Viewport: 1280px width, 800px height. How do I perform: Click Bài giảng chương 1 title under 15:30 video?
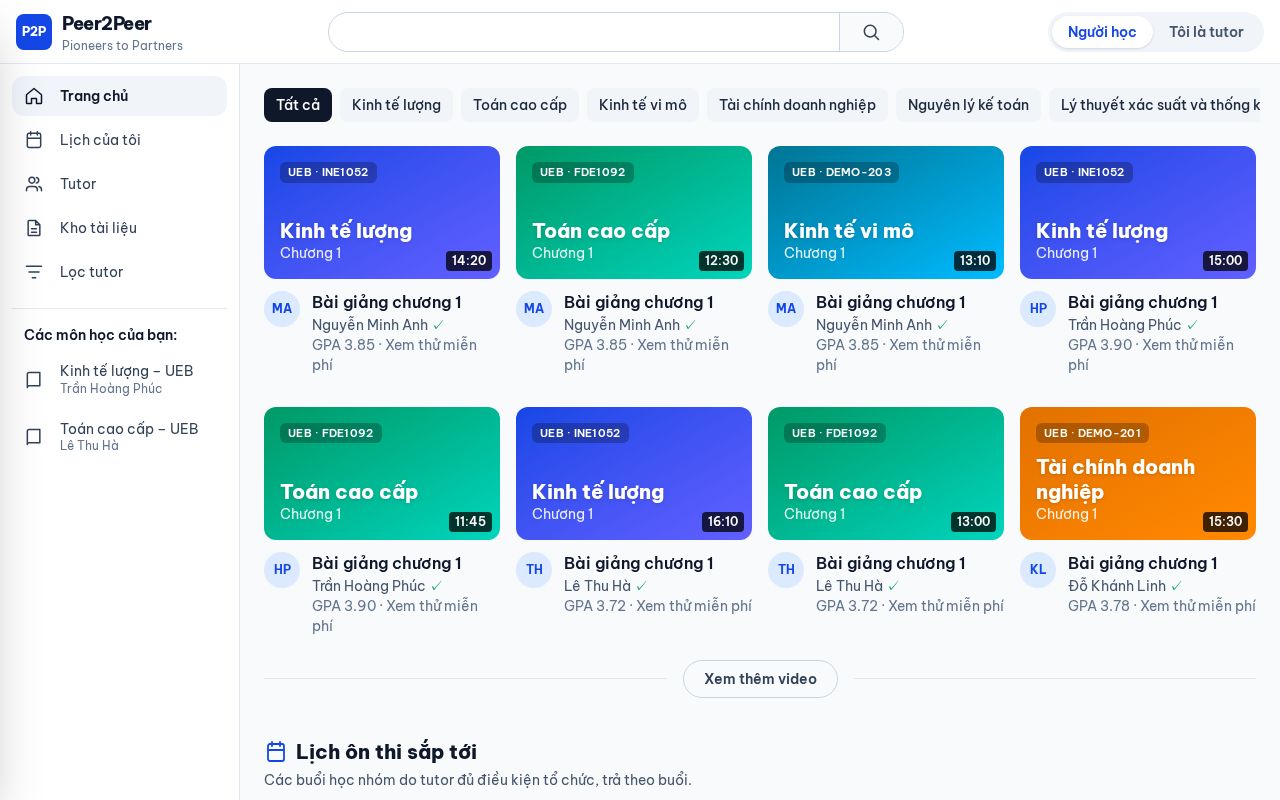point(1143,563)
